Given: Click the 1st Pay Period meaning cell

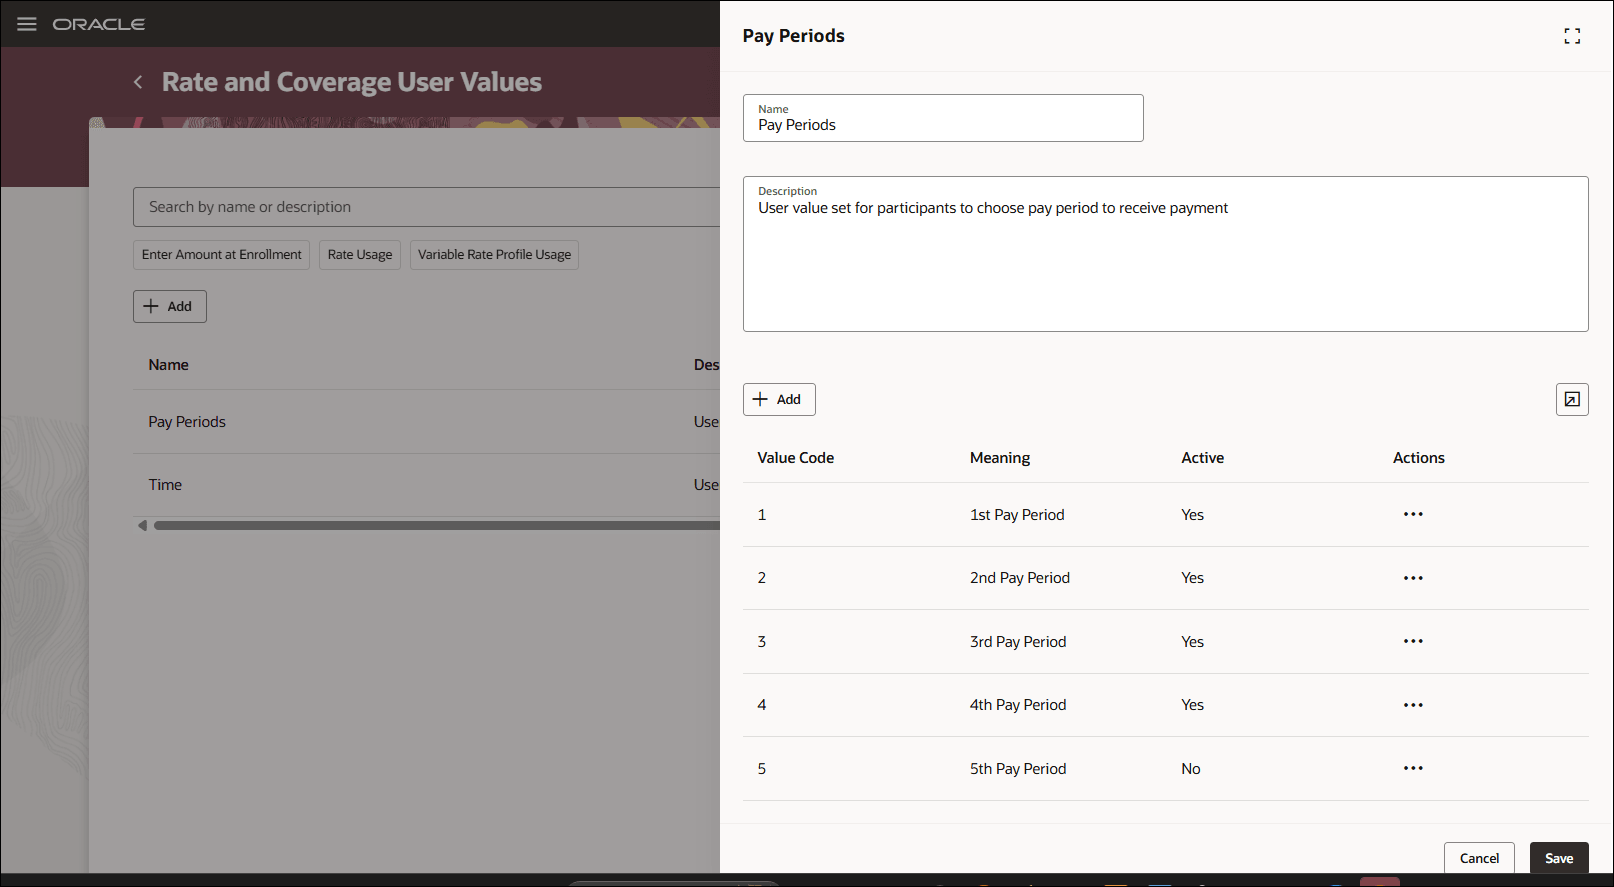Looking at the screenshot, I should pos(1017,515).
